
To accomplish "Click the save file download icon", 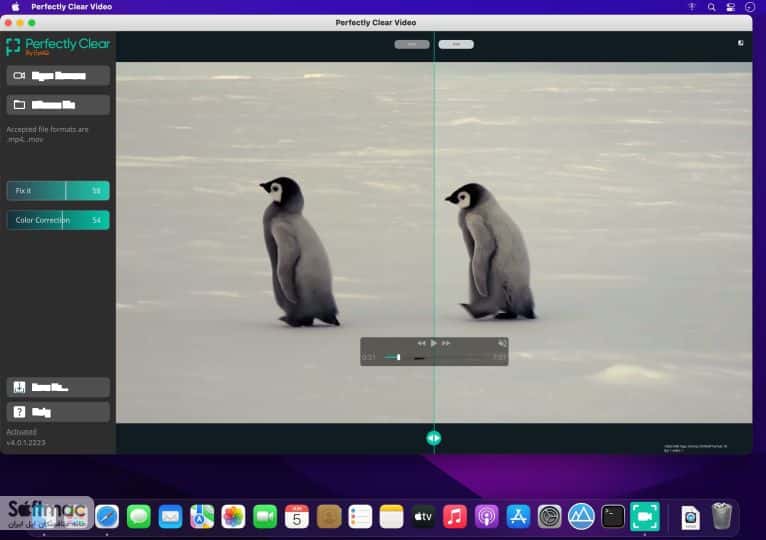I will click(19, 387).
